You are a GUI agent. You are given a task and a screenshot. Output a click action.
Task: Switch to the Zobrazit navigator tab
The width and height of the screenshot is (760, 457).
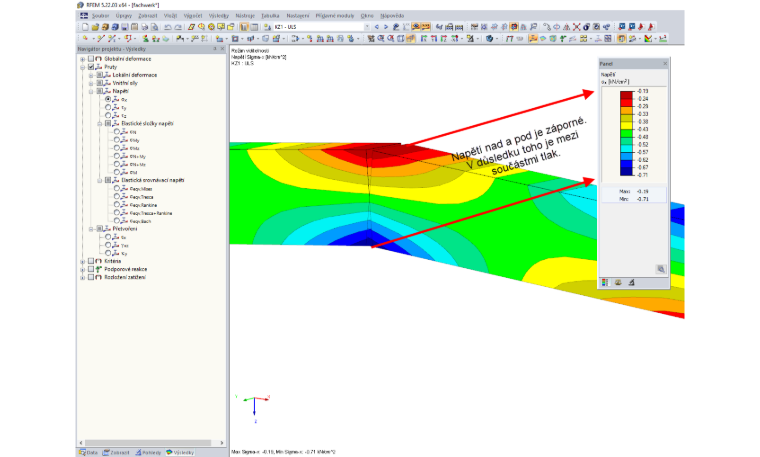116,452
